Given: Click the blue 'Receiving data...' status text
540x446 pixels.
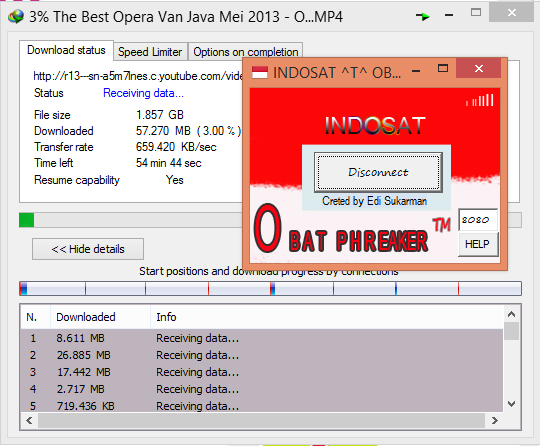Looking at the screenshot, I should (143, 93).
